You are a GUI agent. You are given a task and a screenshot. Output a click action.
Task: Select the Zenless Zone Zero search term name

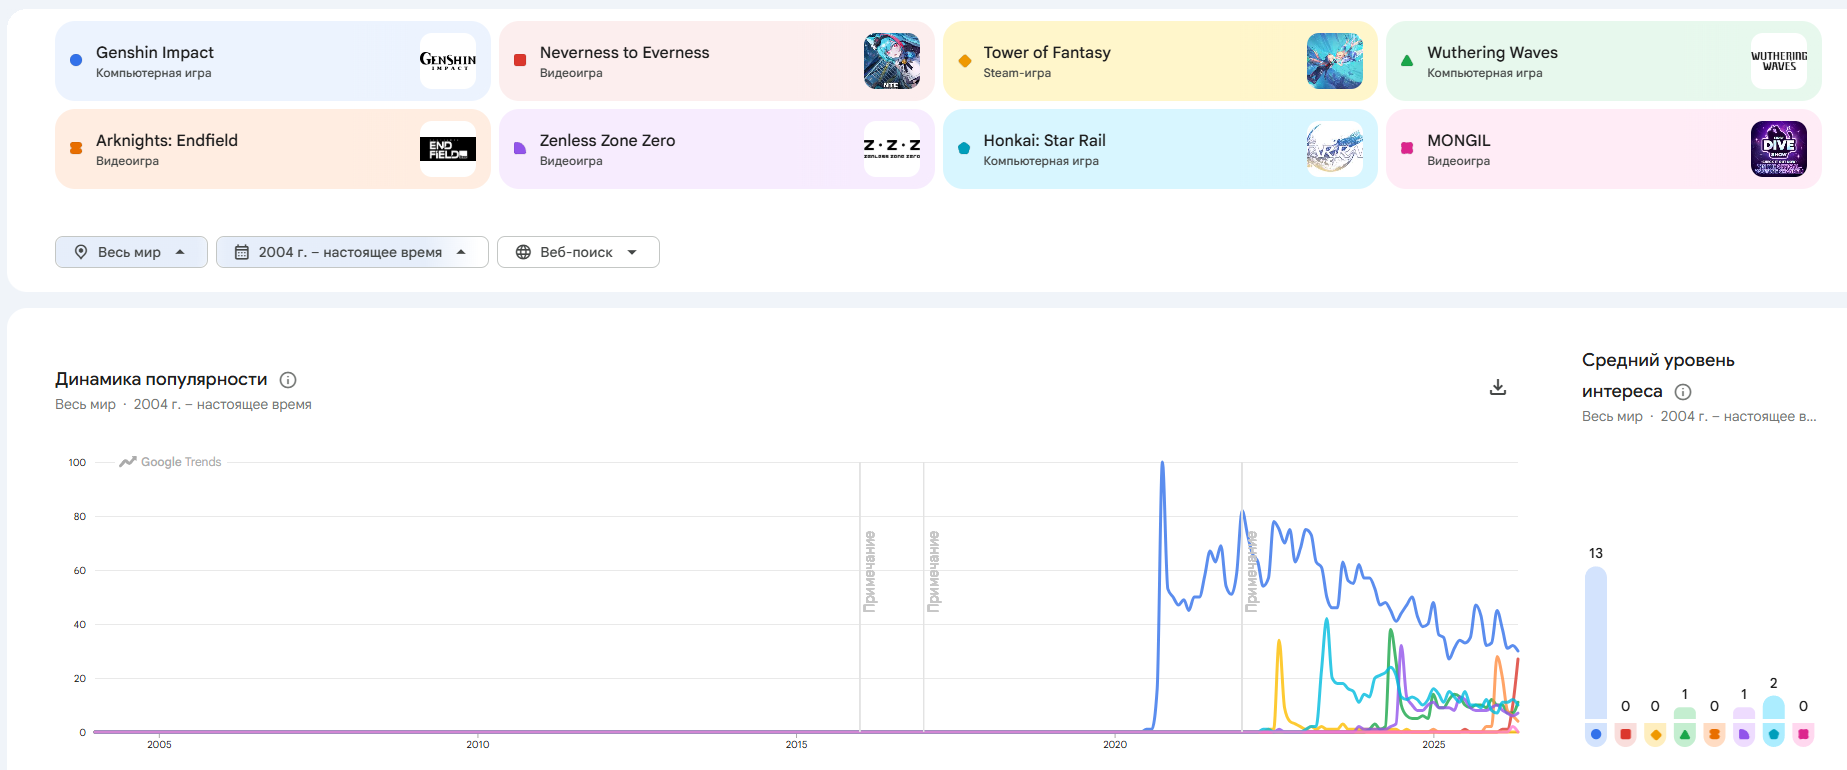click(x=608, y=140)
